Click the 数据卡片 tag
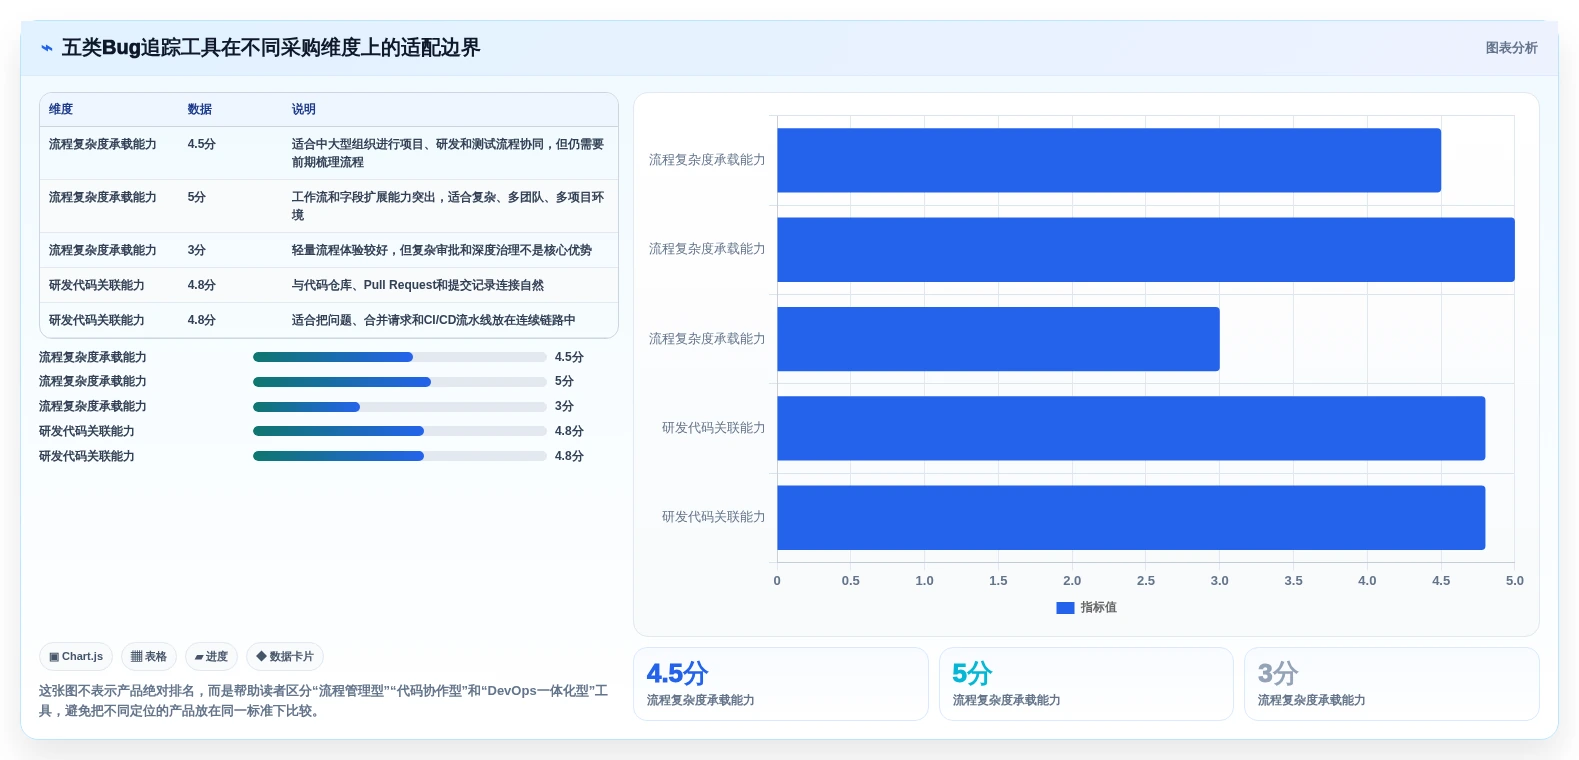1579x760 pixels. pos(285,657)
